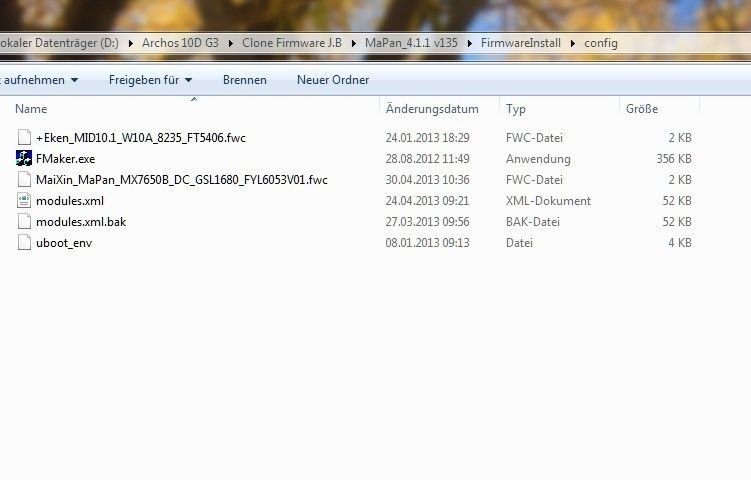751x480 pixels.
Task: Click the date 08.01.2013 09:13
Action: [x=427, y=243]
